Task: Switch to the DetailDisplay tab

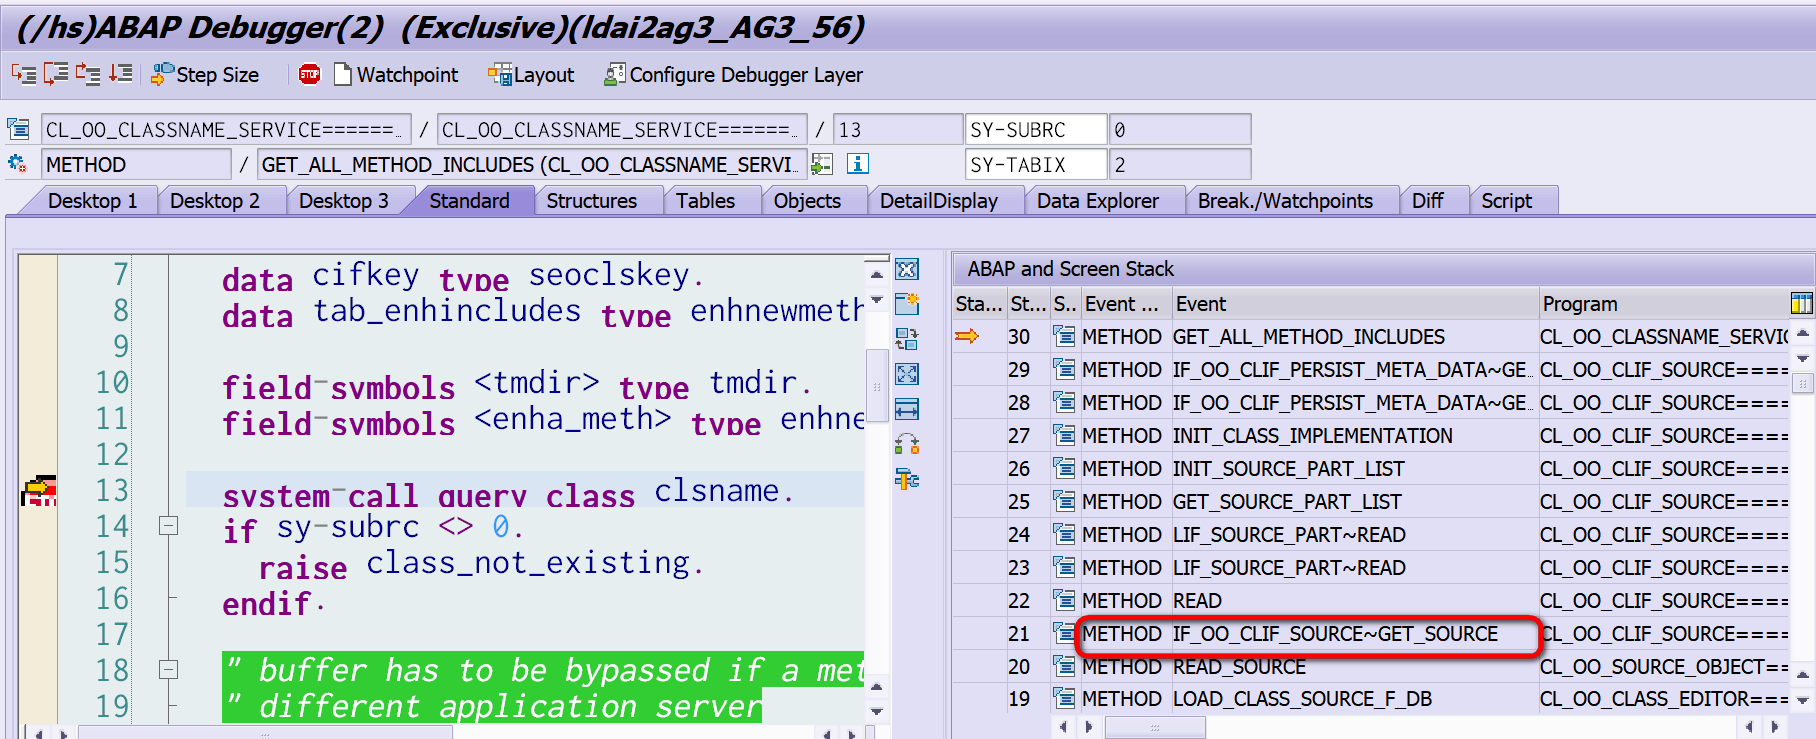Action: pyautogui.click(x=939, y=201)
